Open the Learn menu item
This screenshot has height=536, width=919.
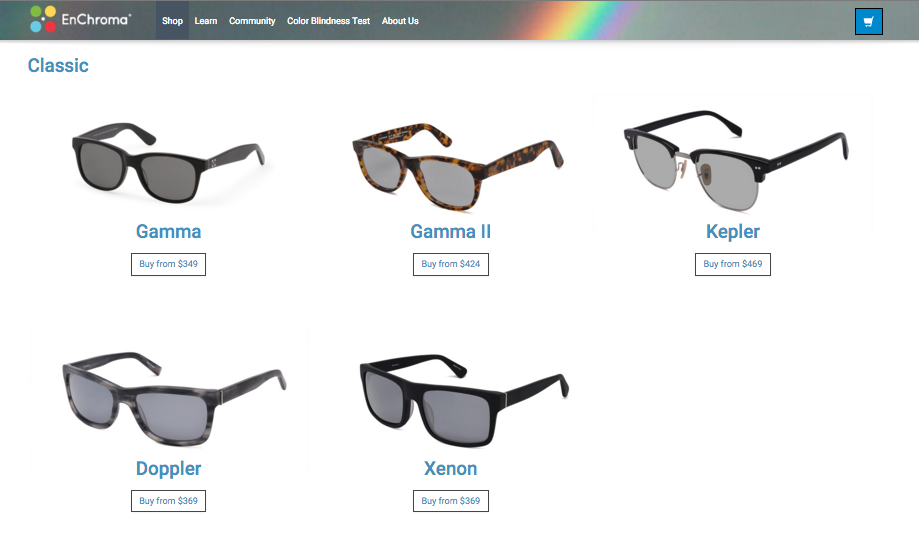coord(206,21)
